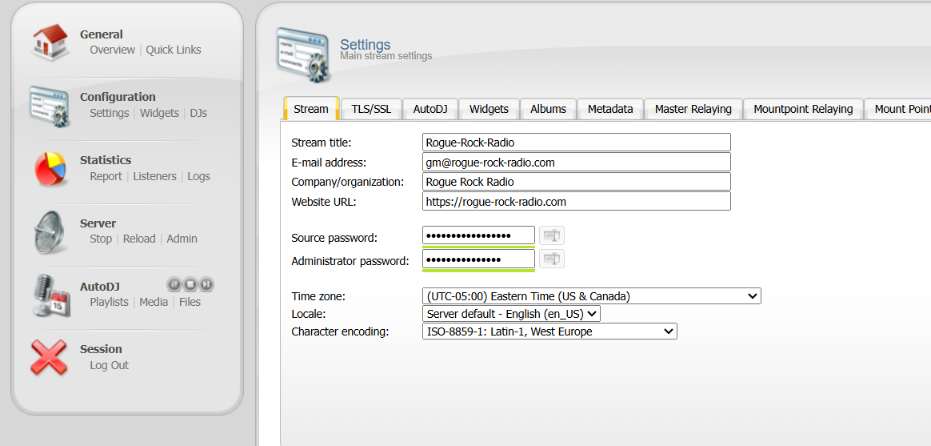This screenshot has height=446, width=931.
Task: Click Reload under Server
Action: tap(139, 239)
